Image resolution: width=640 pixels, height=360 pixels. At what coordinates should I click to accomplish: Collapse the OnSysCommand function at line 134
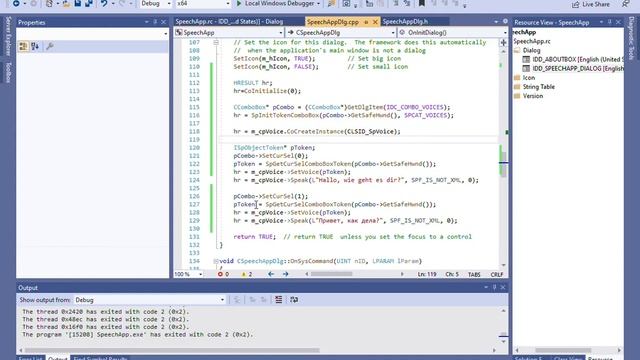(216, 261)
